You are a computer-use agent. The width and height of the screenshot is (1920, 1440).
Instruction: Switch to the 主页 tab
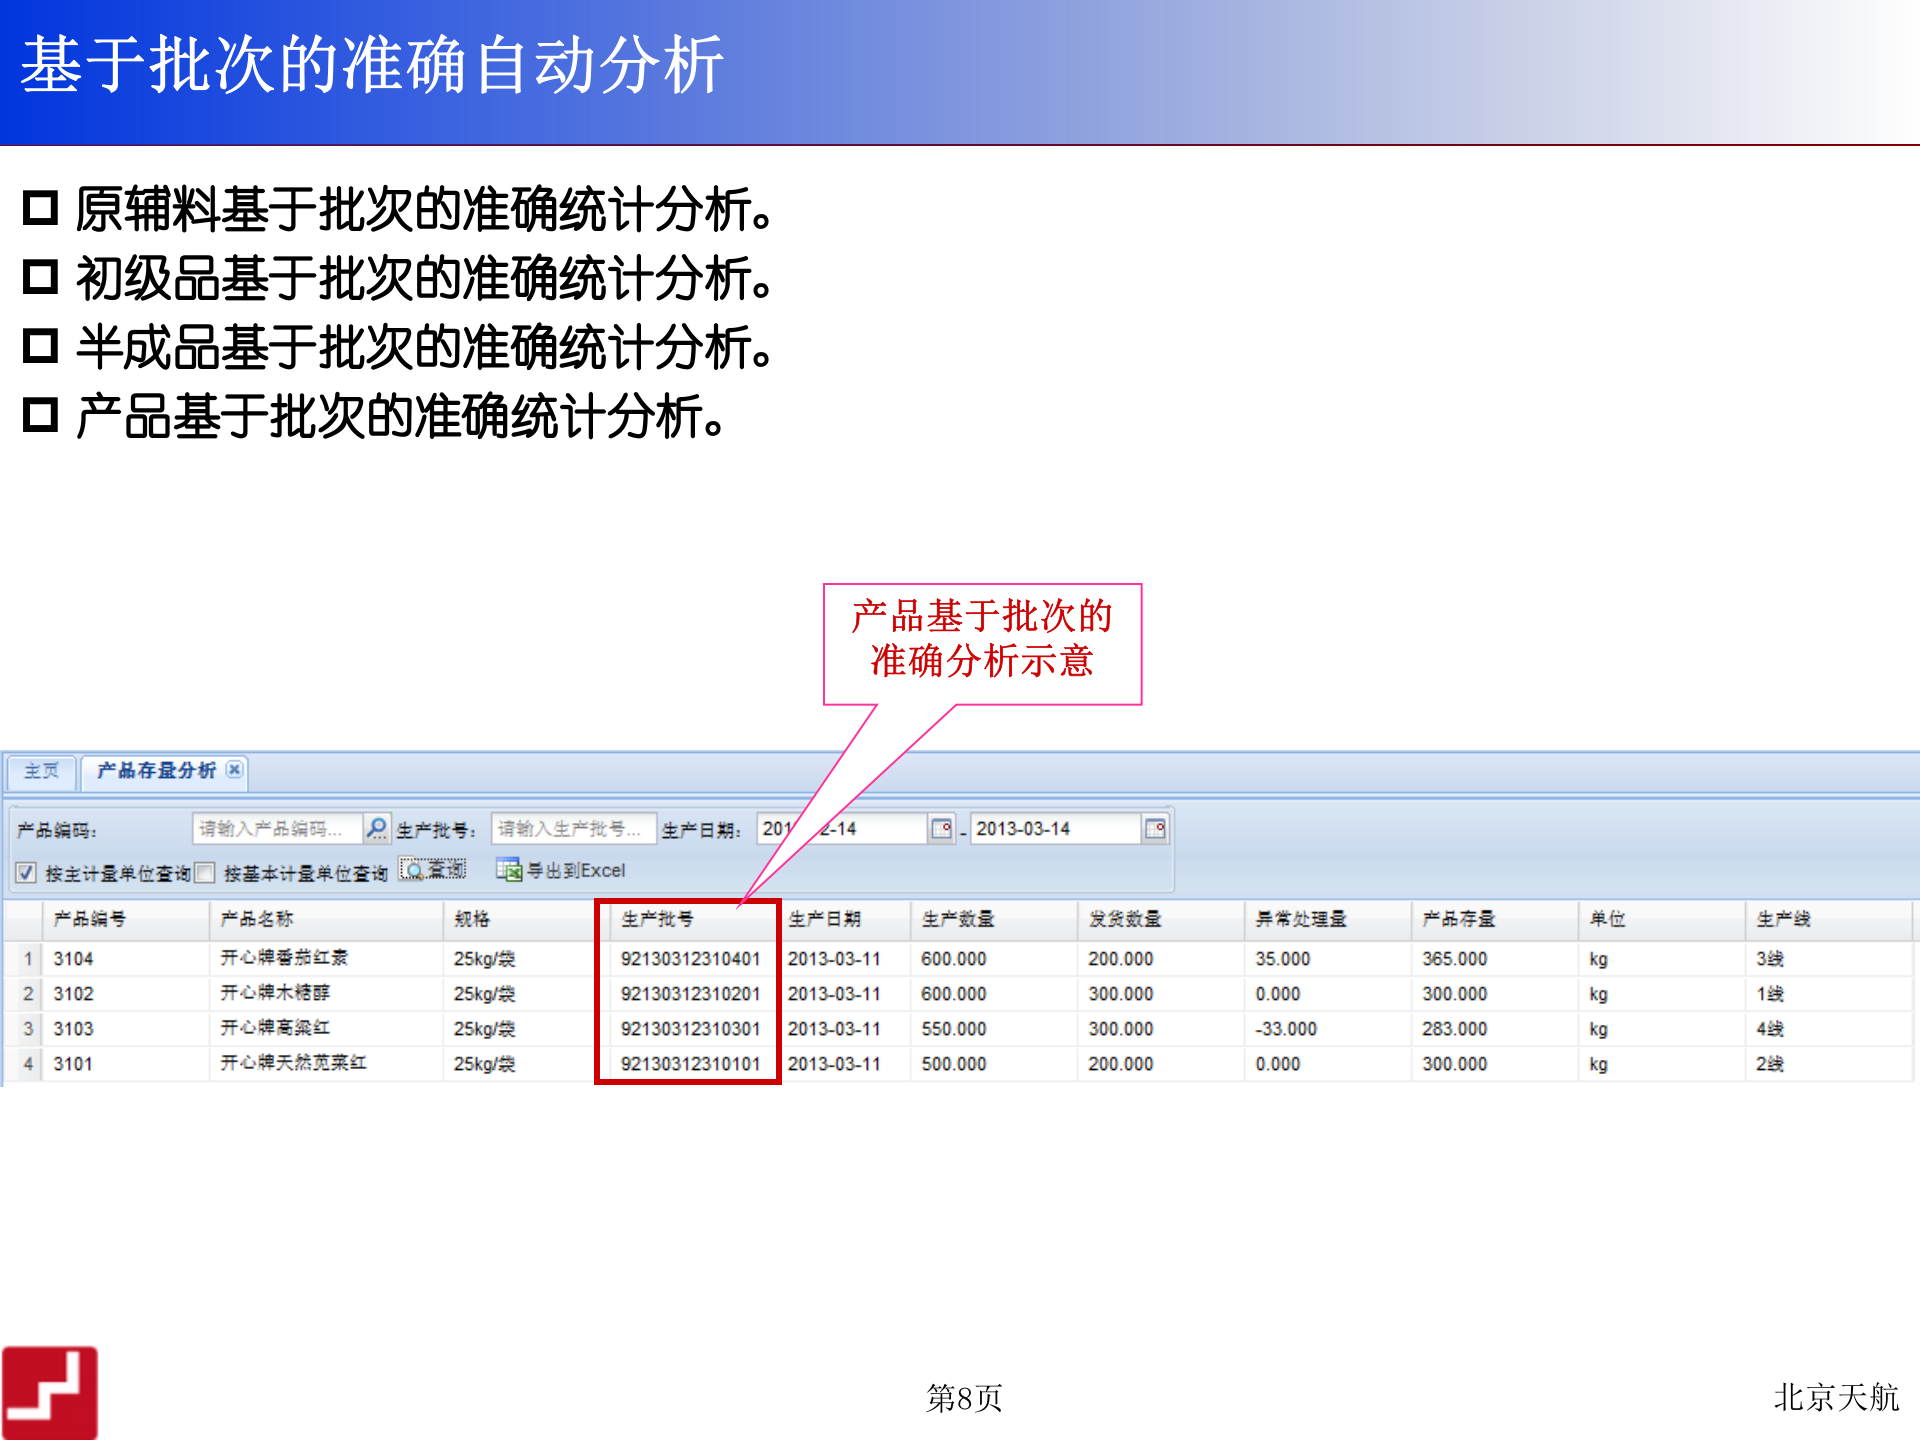click(x=43, y=771)
